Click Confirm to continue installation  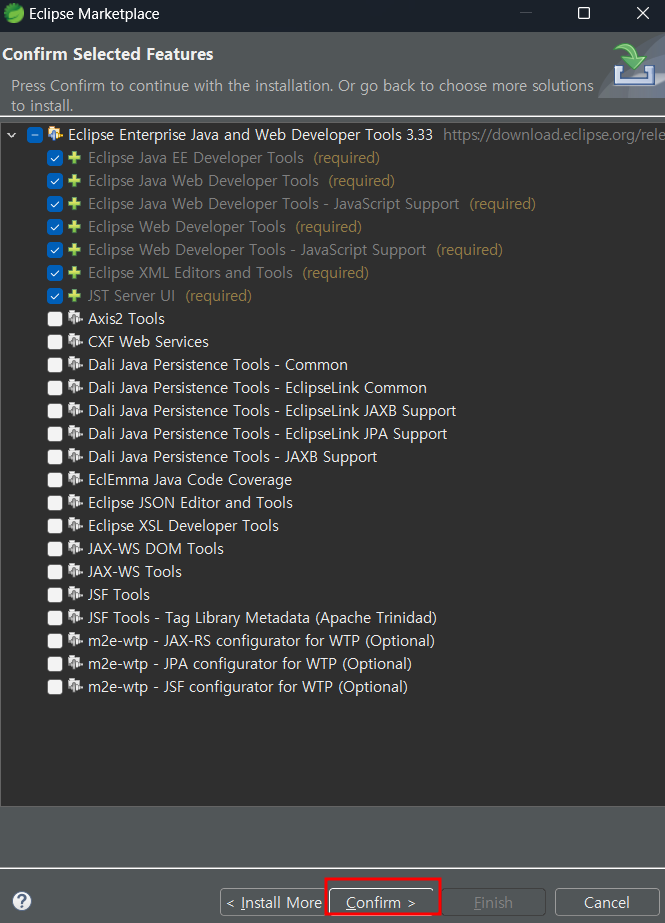(x=381, y=902)
